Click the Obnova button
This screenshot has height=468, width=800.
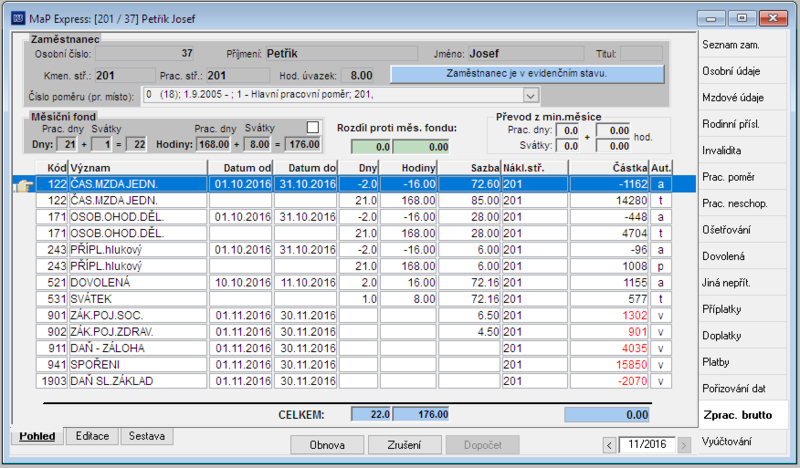click(x=327, y=445)
